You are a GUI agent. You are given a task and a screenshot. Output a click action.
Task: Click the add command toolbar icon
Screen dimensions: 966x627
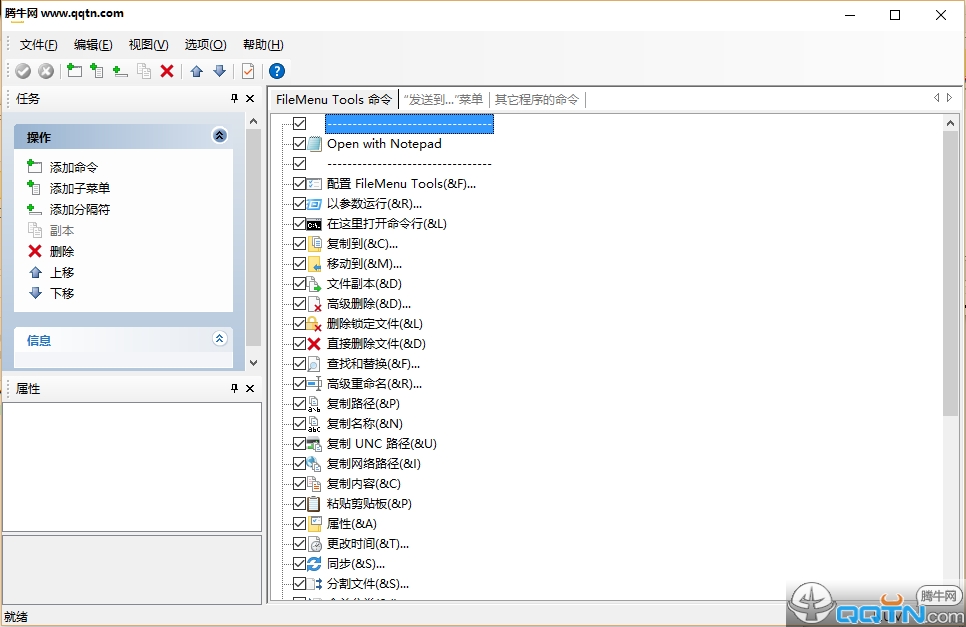click(74, 71)
